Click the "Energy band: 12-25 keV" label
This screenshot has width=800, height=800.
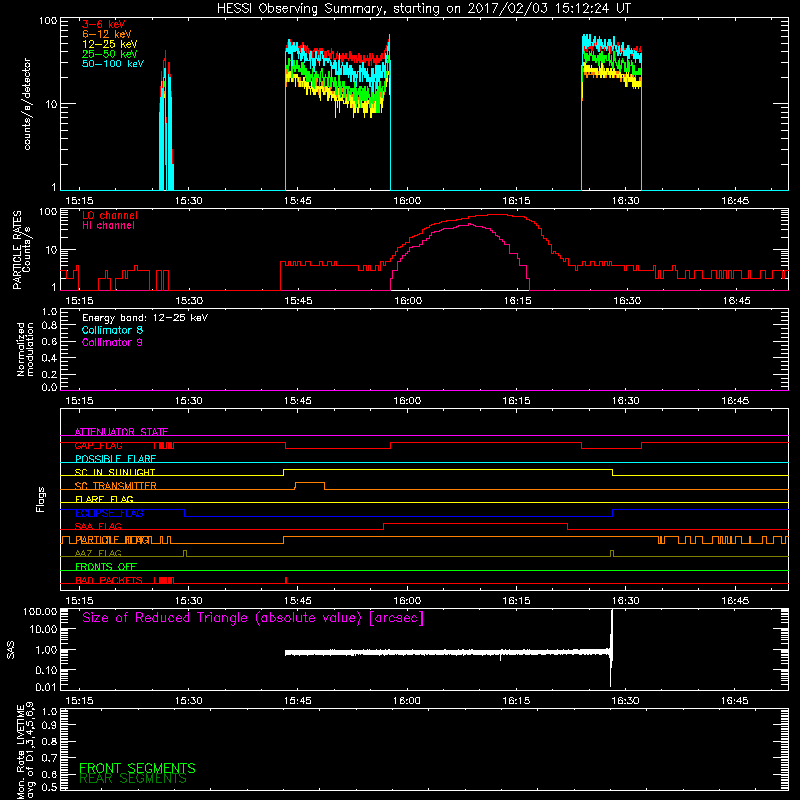coord(145,318)
